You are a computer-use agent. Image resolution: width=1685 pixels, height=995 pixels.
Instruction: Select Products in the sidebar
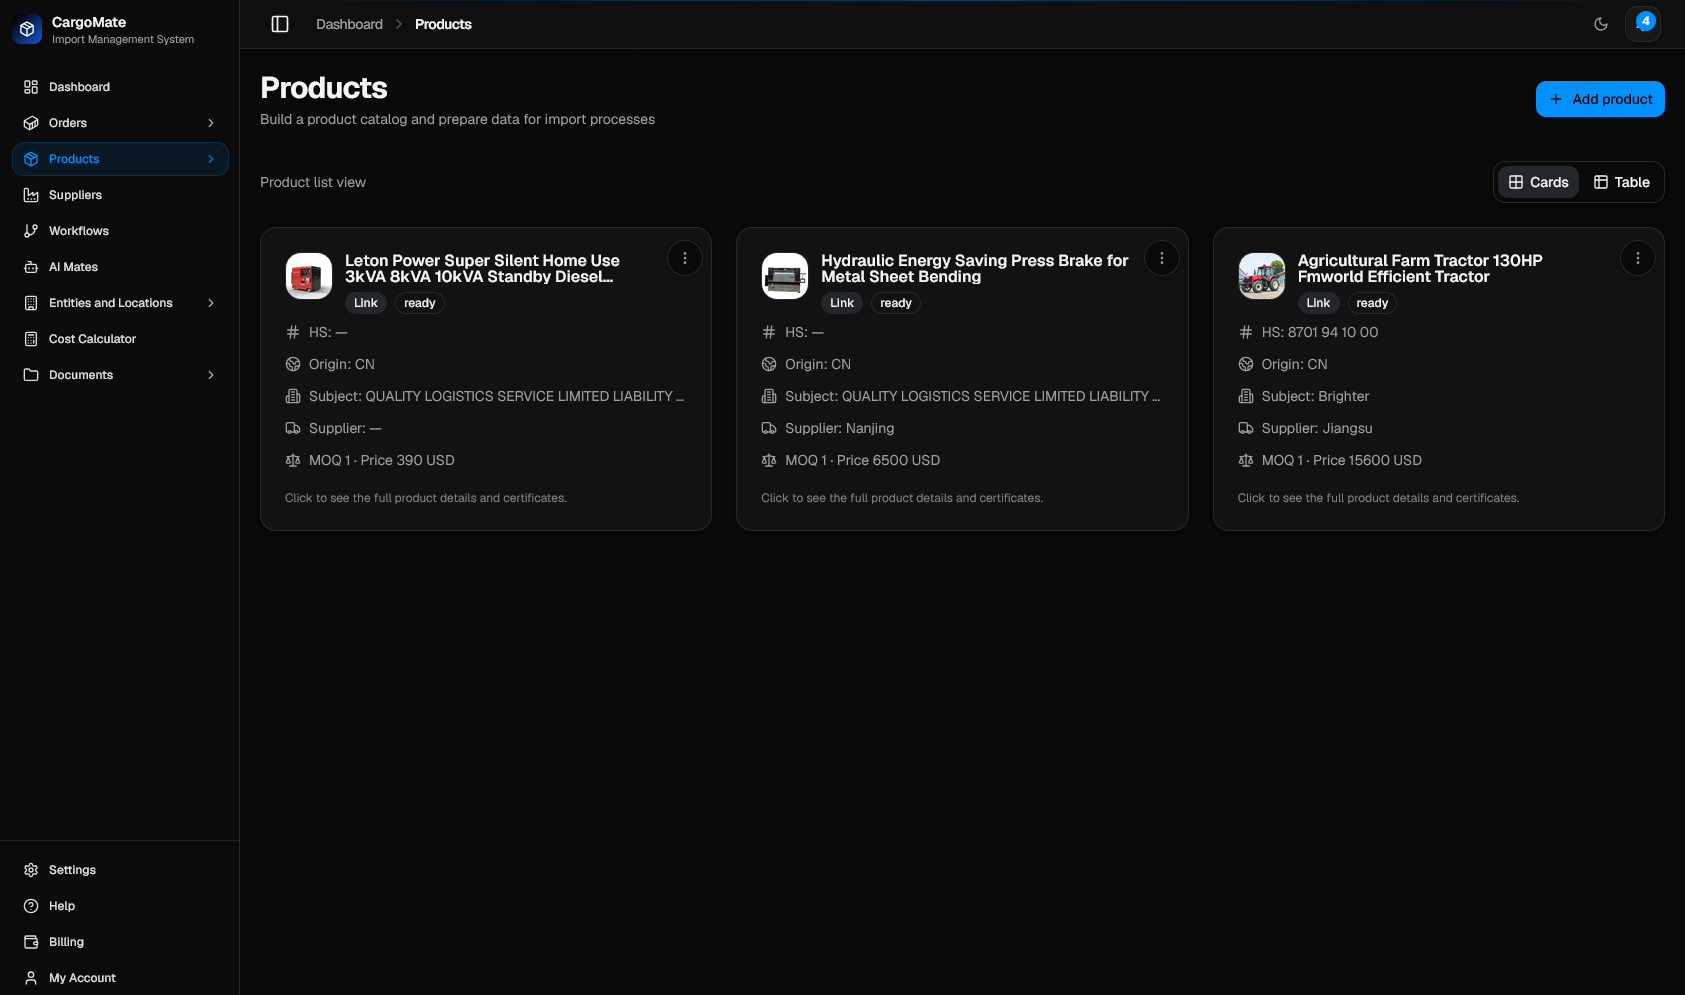[120, 159]
